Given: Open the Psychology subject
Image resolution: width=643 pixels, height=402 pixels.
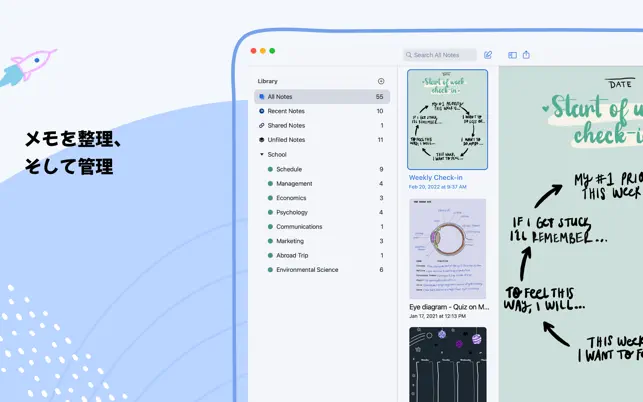Looking at the screenshot, I should point(322,212).
